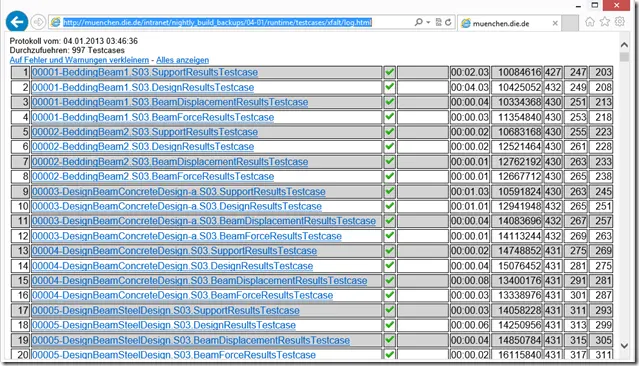Refresh the page with reload icon
Viewport: 639px width, 366px height.
pyautogui.click(x=448, y=22)
